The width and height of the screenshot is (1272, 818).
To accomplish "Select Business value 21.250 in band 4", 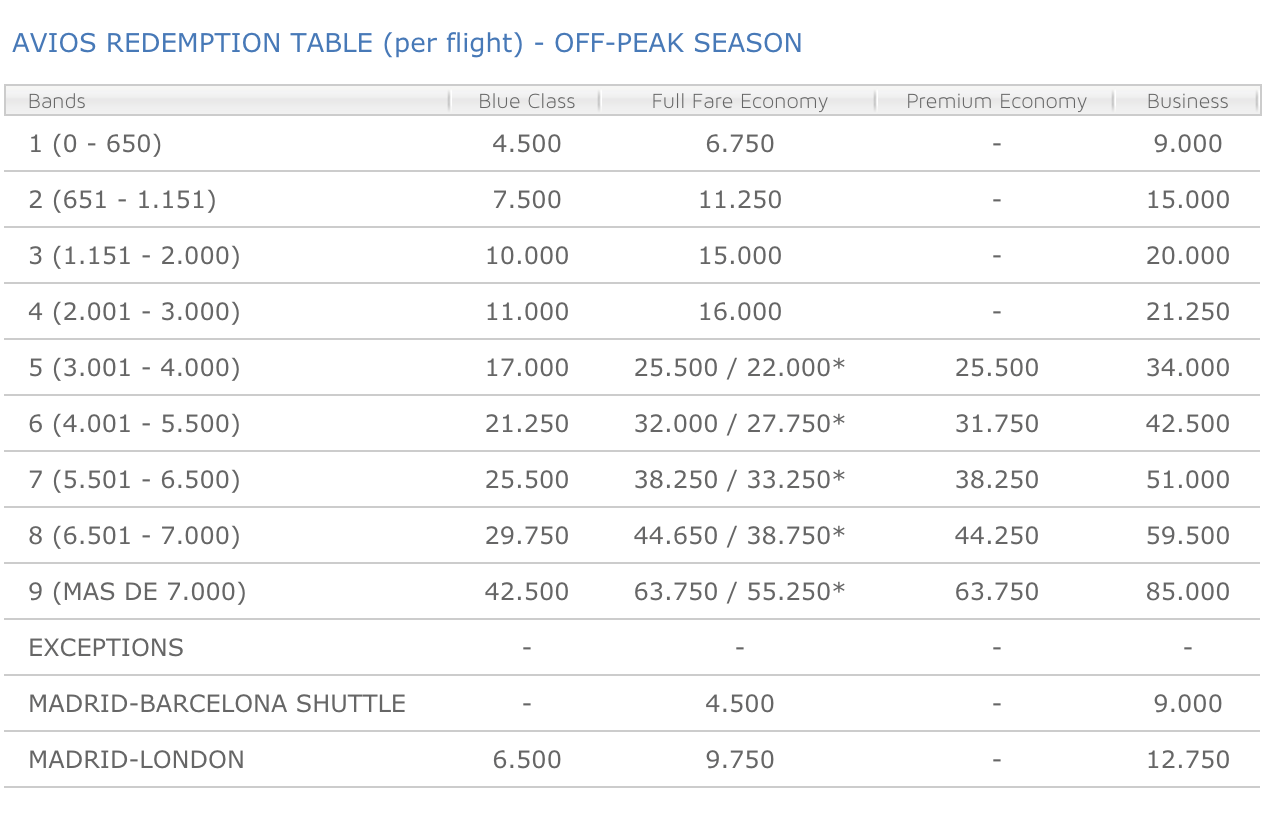I will 1187,312.
